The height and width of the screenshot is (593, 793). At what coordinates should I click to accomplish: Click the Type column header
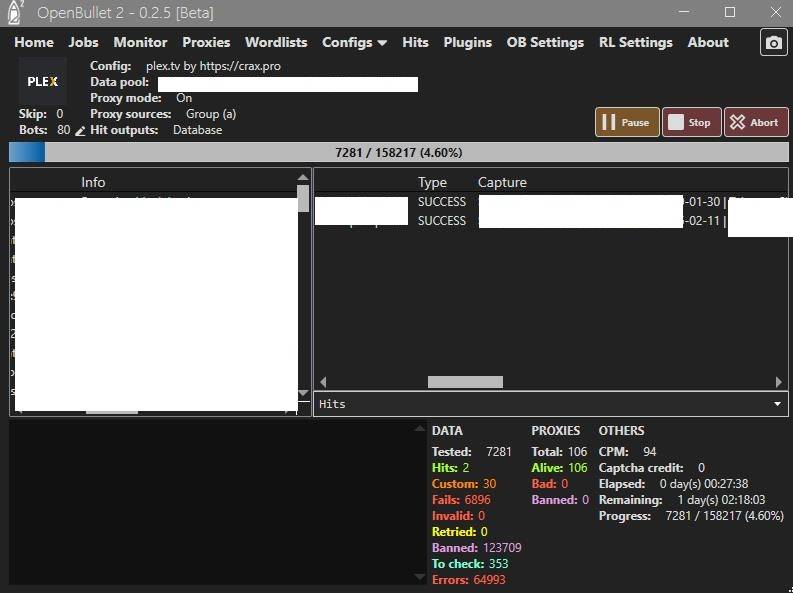[432, 182]
